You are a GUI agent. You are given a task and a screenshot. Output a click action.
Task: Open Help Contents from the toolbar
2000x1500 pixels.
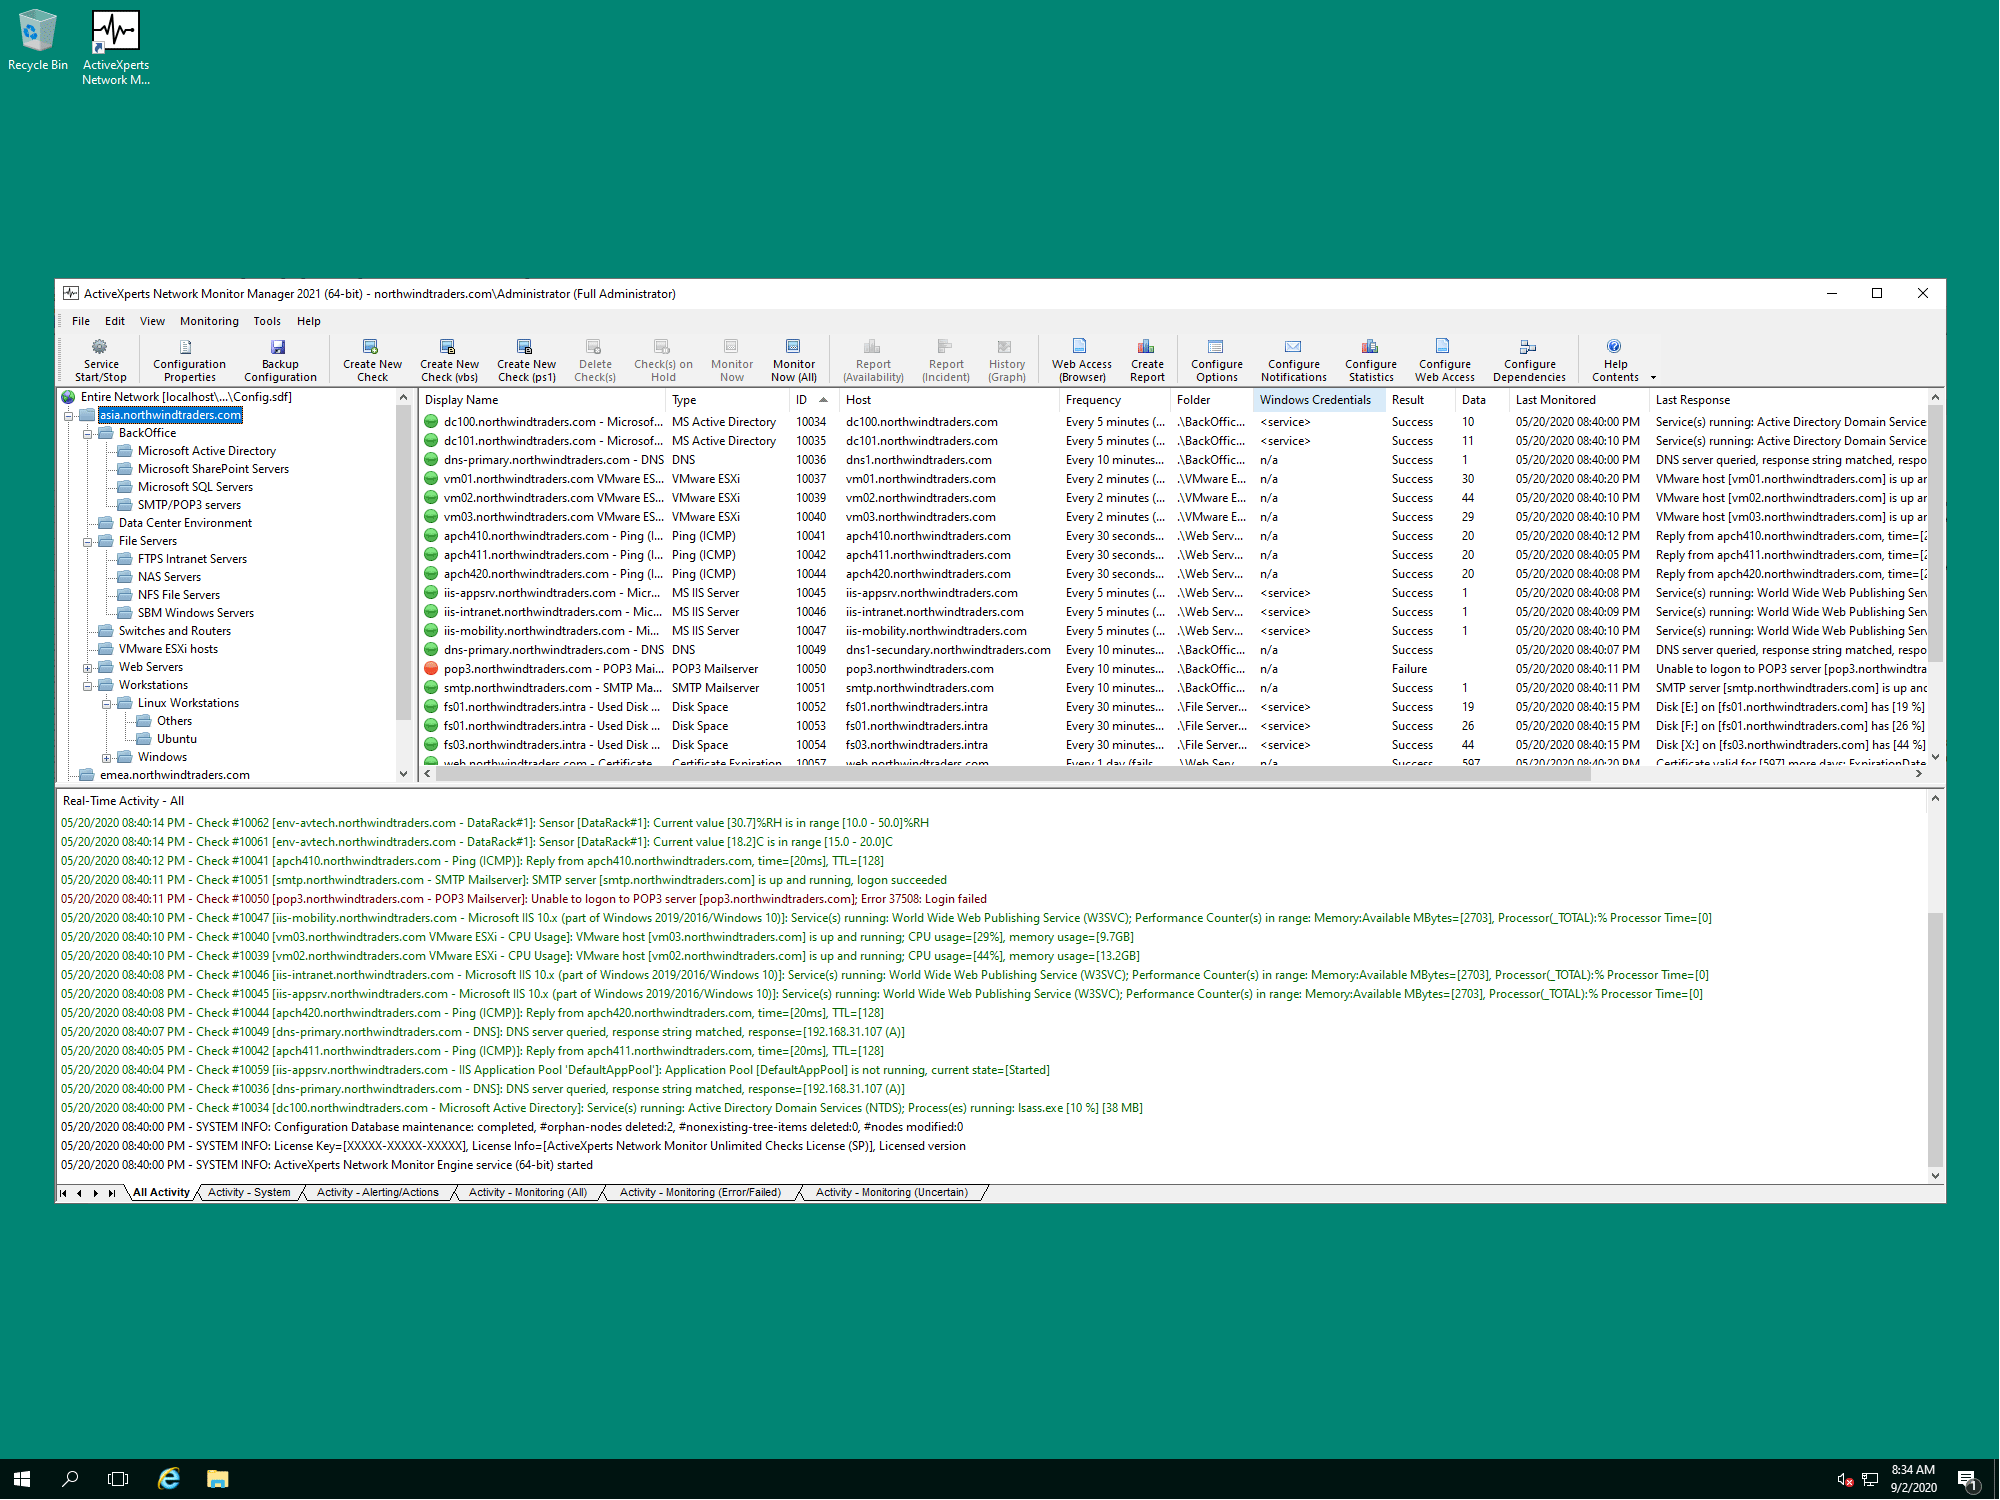(1615, 360)
